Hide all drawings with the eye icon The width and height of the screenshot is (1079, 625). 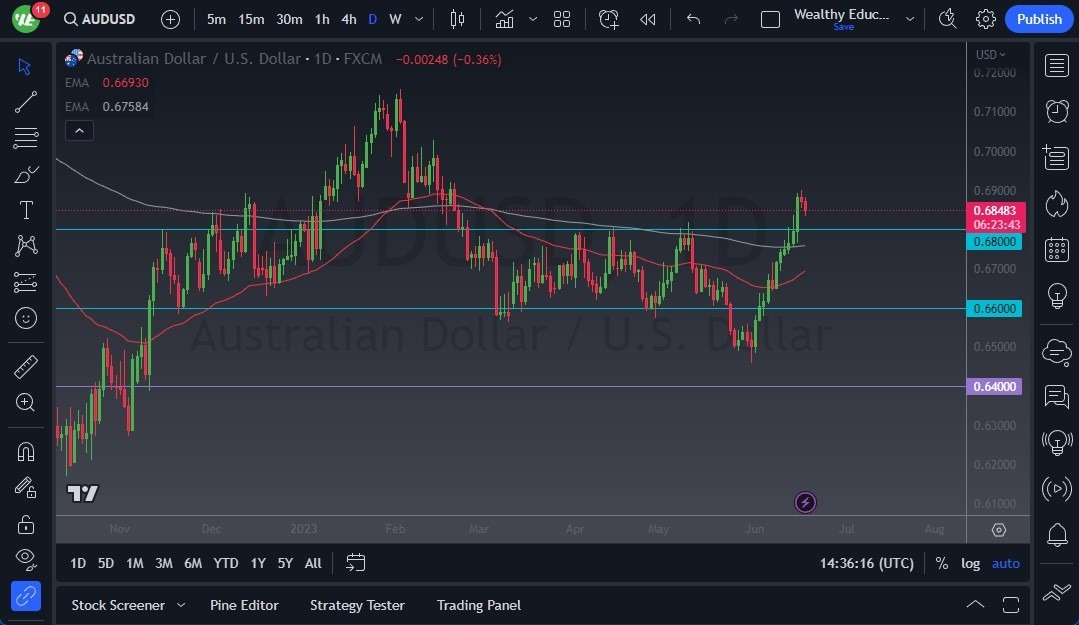click(25, 559)
